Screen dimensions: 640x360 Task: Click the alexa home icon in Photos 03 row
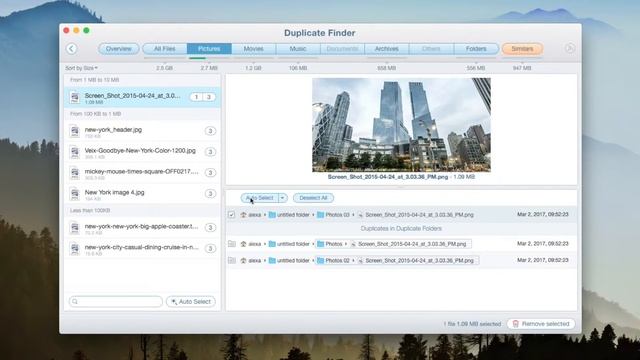[243, 215]
